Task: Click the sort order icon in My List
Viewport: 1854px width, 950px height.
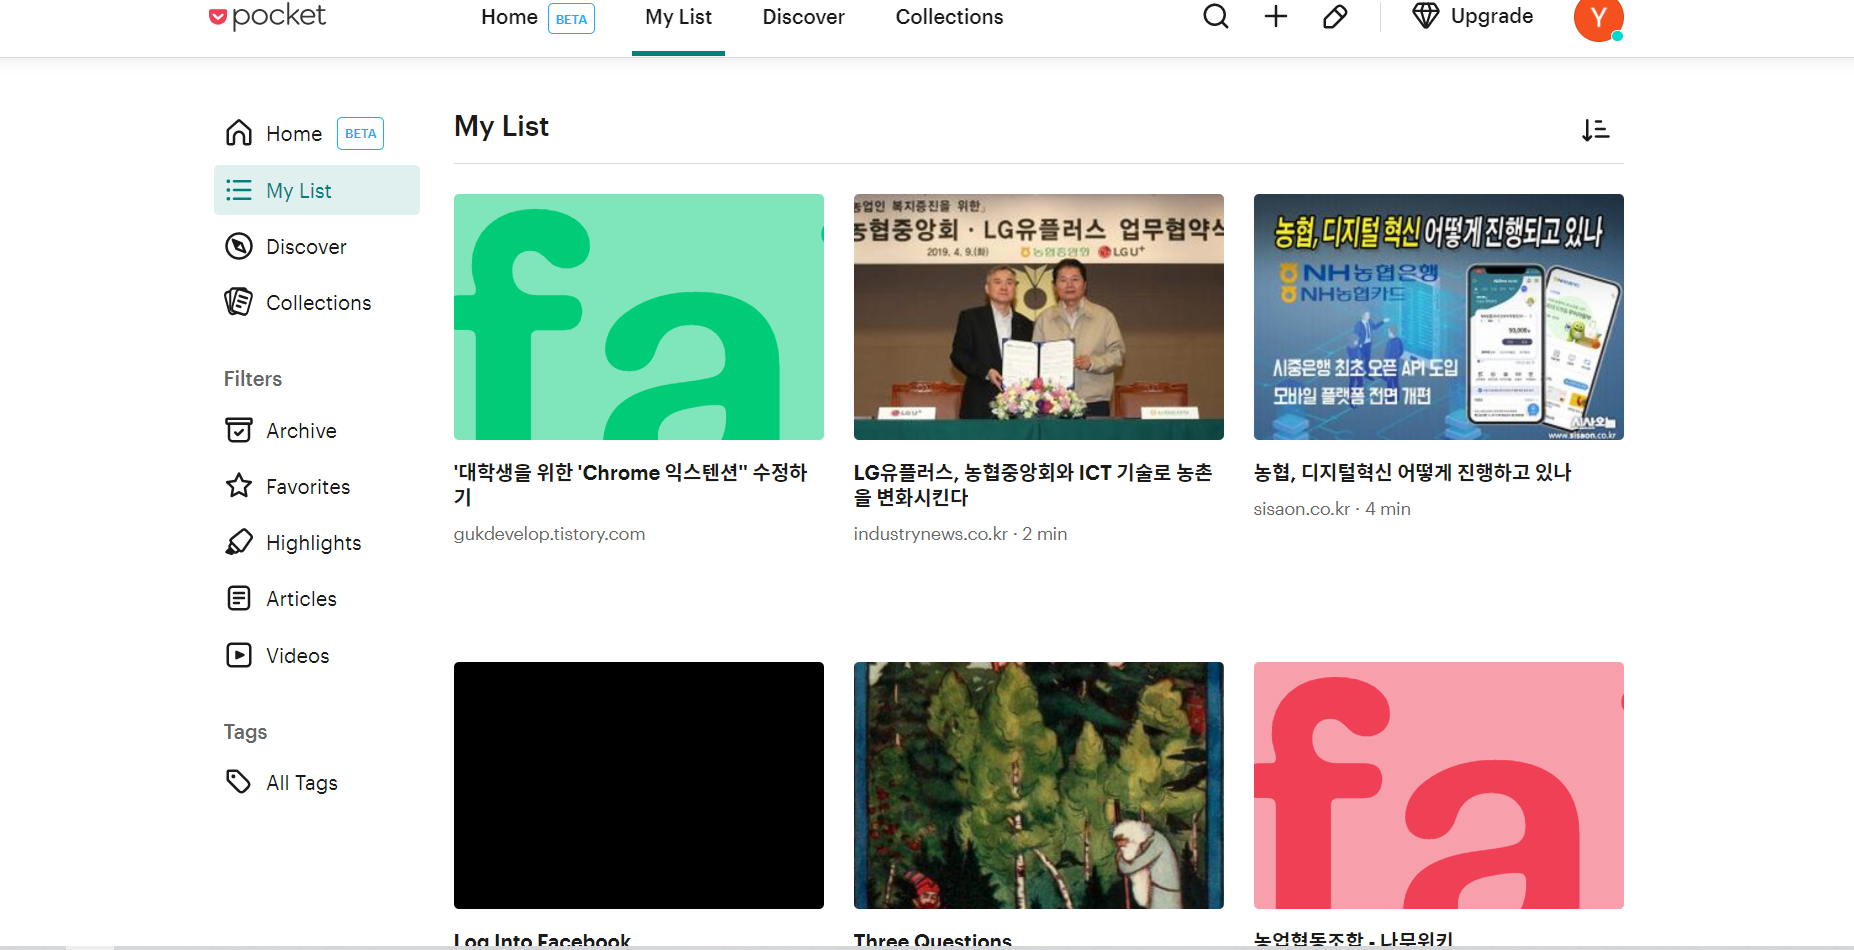Action: click(1595, 130)
